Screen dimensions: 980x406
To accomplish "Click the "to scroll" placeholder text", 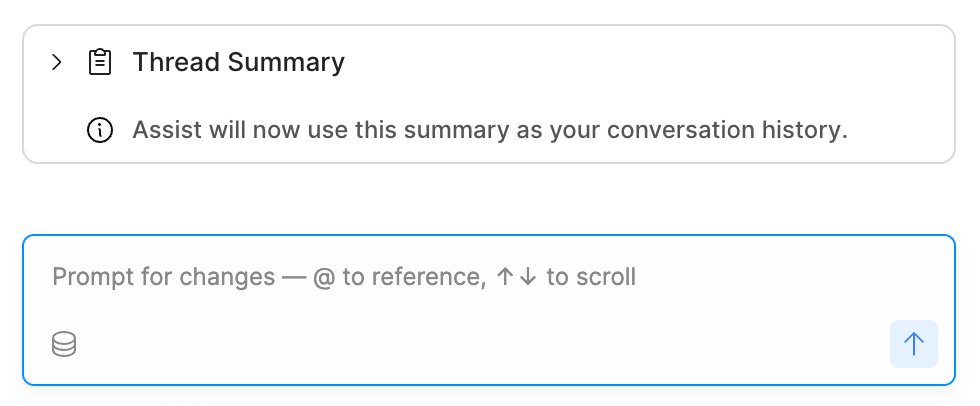I will (x=591, y=277).
